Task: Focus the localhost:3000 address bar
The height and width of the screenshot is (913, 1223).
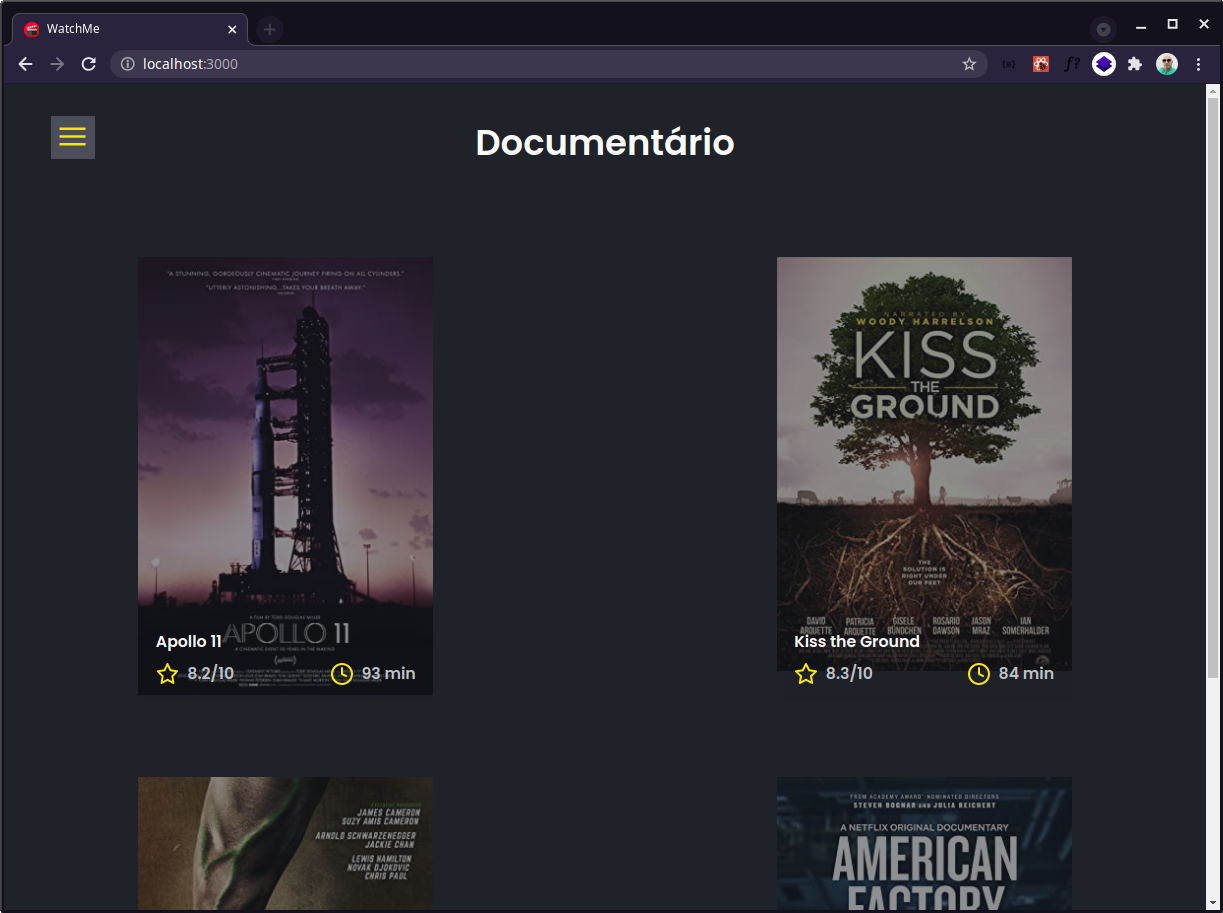Action: coord(548,64)
